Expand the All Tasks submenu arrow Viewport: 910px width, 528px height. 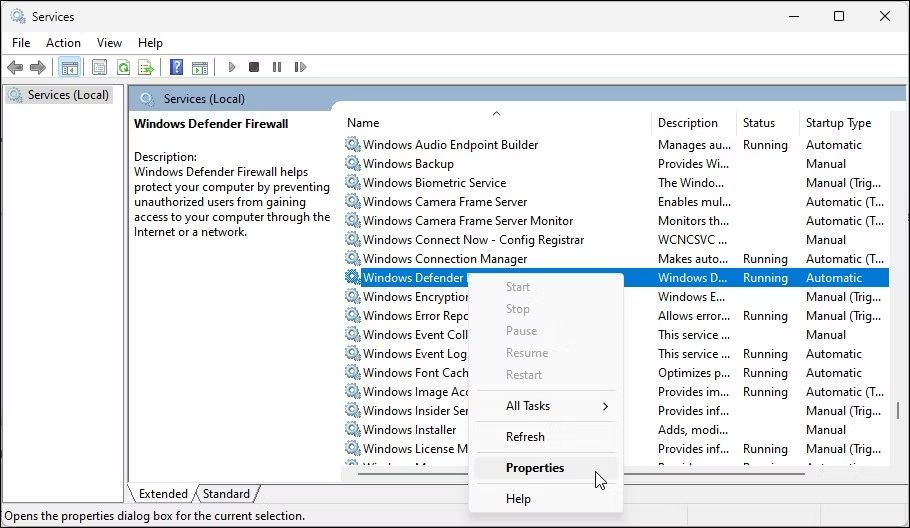605,406
